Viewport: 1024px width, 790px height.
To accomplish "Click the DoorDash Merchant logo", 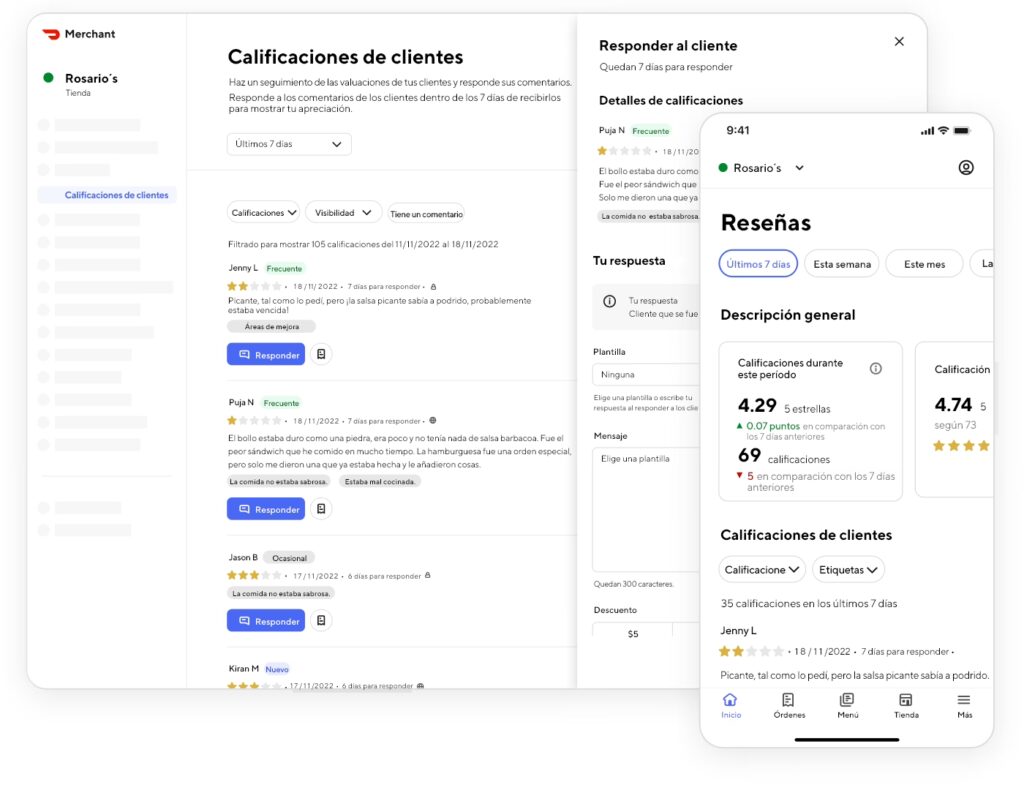I will [x=78, y=34].
